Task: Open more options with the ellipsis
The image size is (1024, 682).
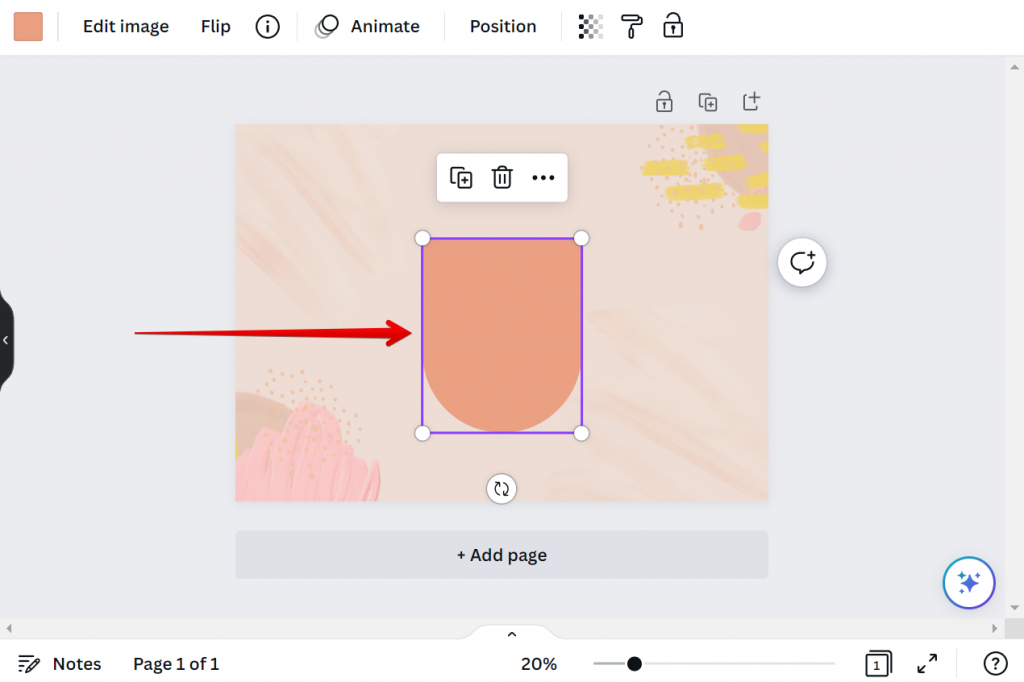Action: tap(543, 177)
